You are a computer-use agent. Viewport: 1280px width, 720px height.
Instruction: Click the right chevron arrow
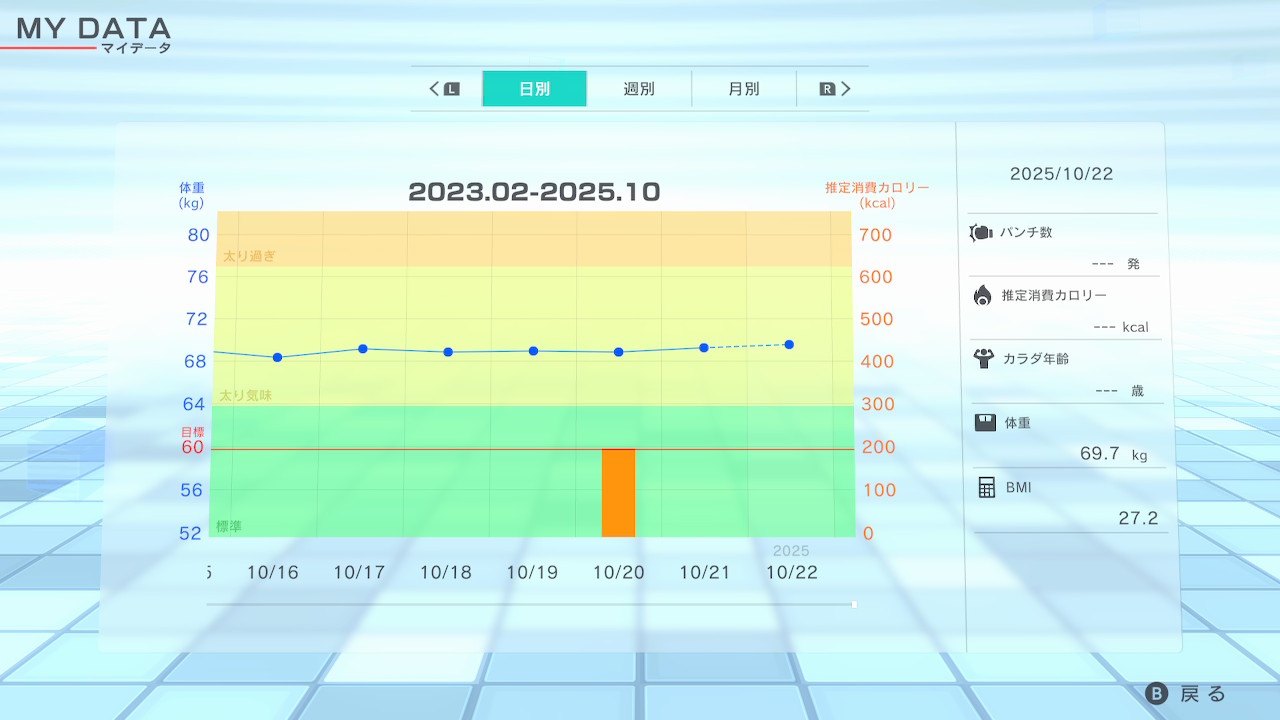pos(845,89)
